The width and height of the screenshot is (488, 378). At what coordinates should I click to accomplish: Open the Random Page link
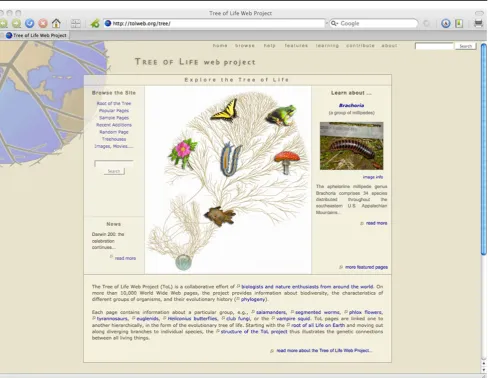pos(114,132)
